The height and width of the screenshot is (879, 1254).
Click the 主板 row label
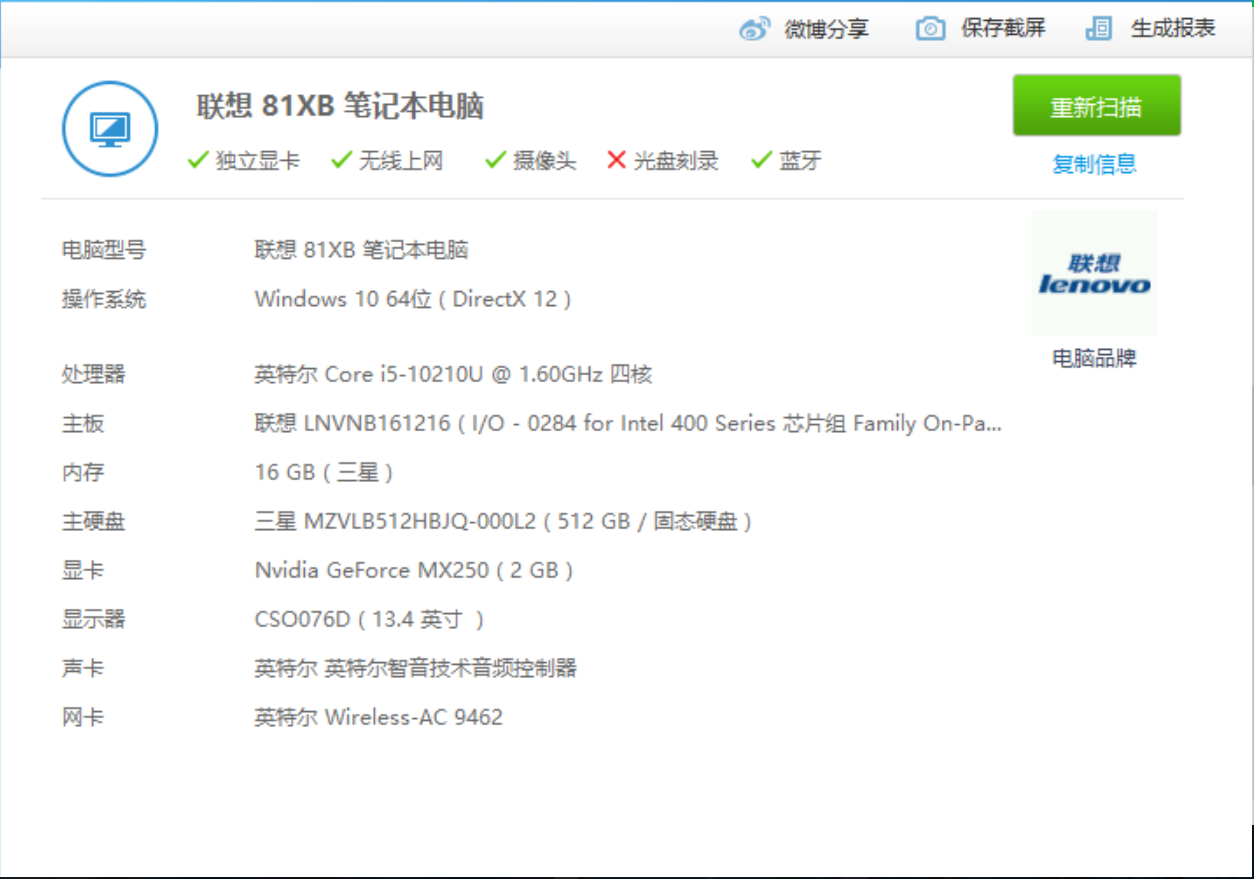click(x=83, y=423)
